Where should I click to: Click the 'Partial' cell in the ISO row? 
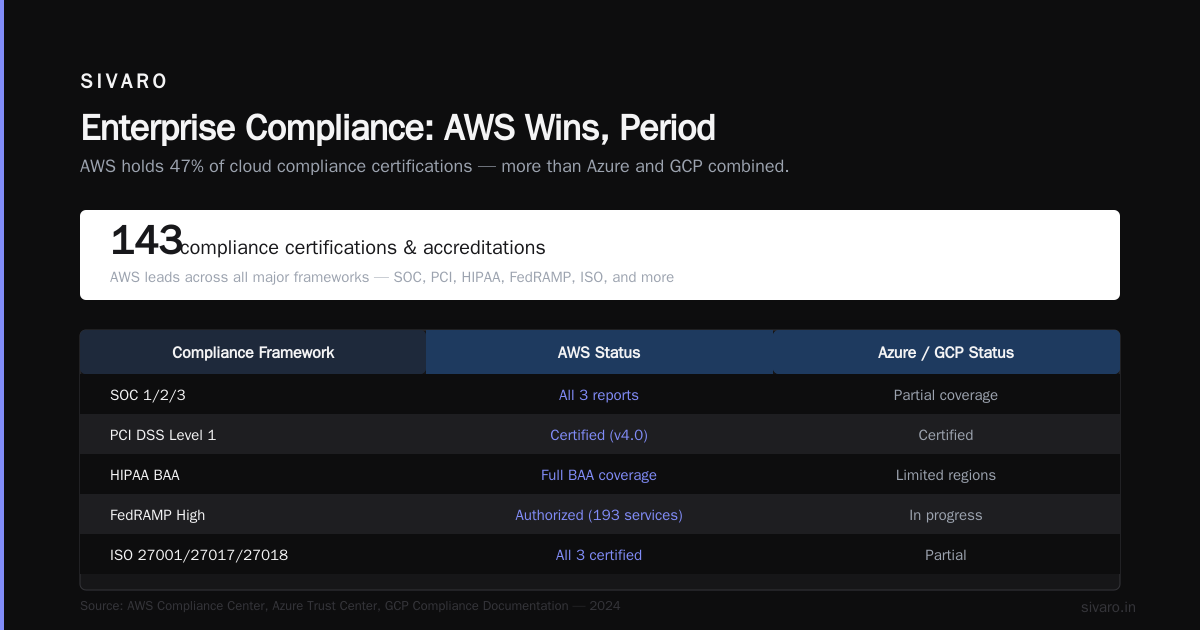[946, 555]
